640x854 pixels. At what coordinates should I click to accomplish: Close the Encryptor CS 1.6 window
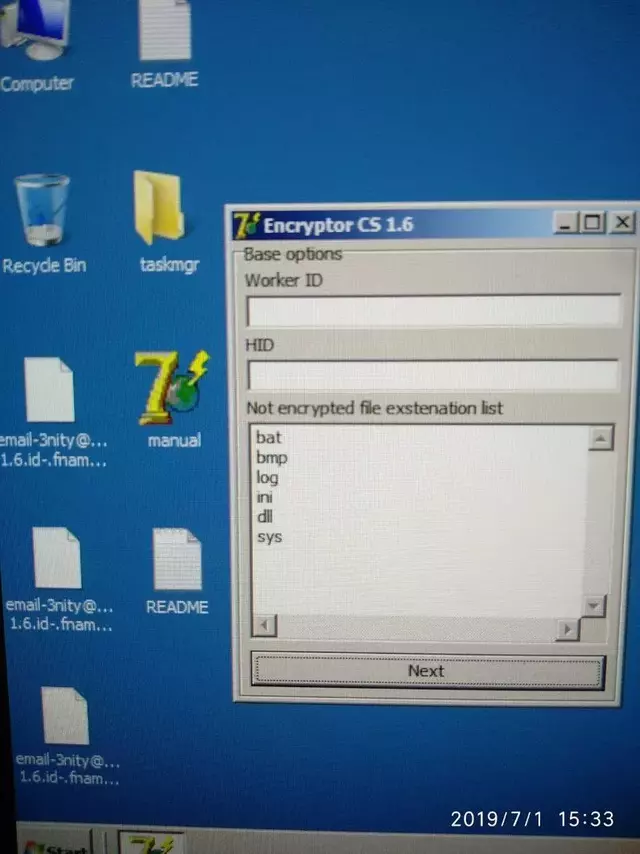[623, 222]
